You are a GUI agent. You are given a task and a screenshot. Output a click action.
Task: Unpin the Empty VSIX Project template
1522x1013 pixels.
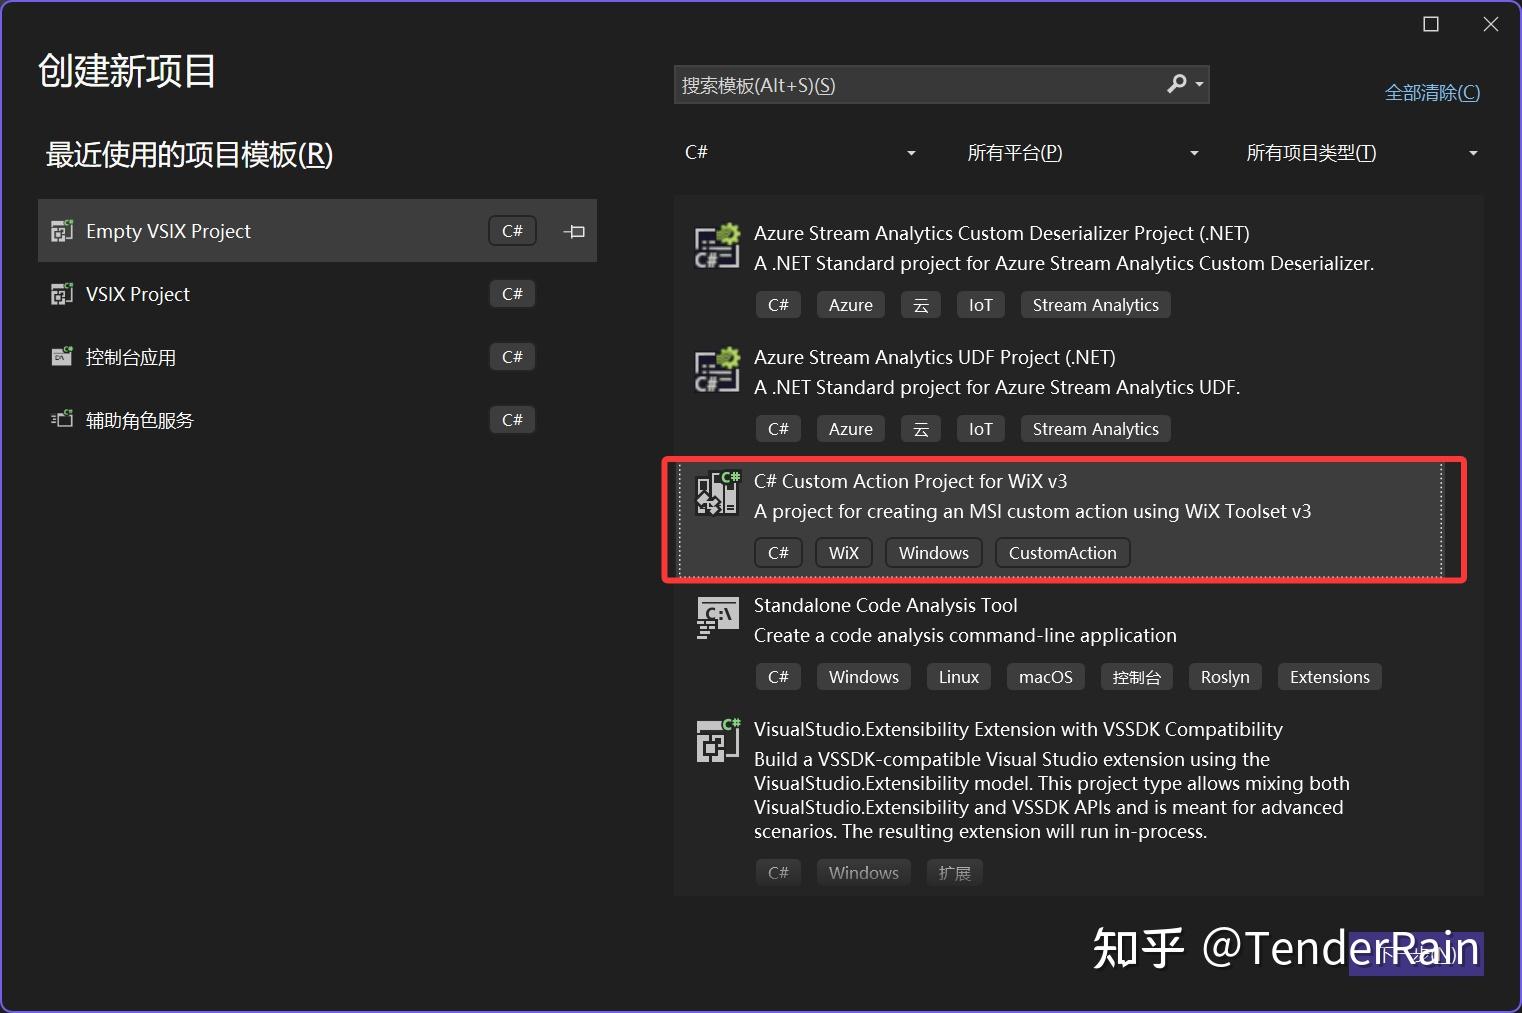click(x=574, y=230)
